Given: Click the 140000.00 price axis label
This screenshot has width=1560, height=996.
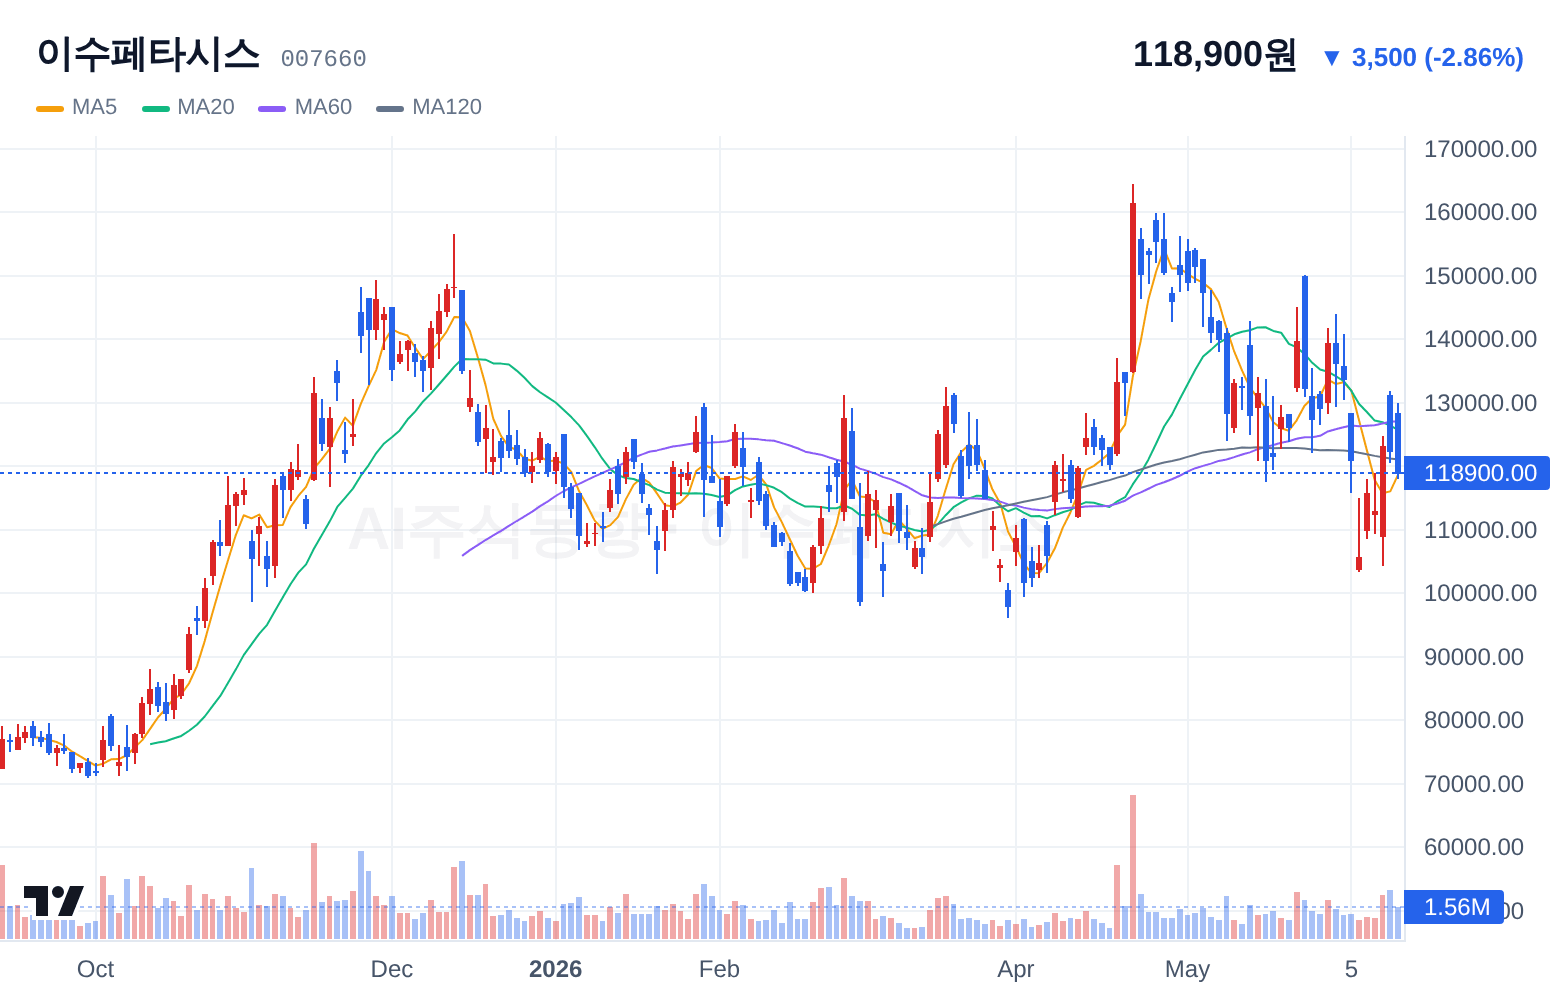Looking at the screenshot, I should pos(1480,339).
